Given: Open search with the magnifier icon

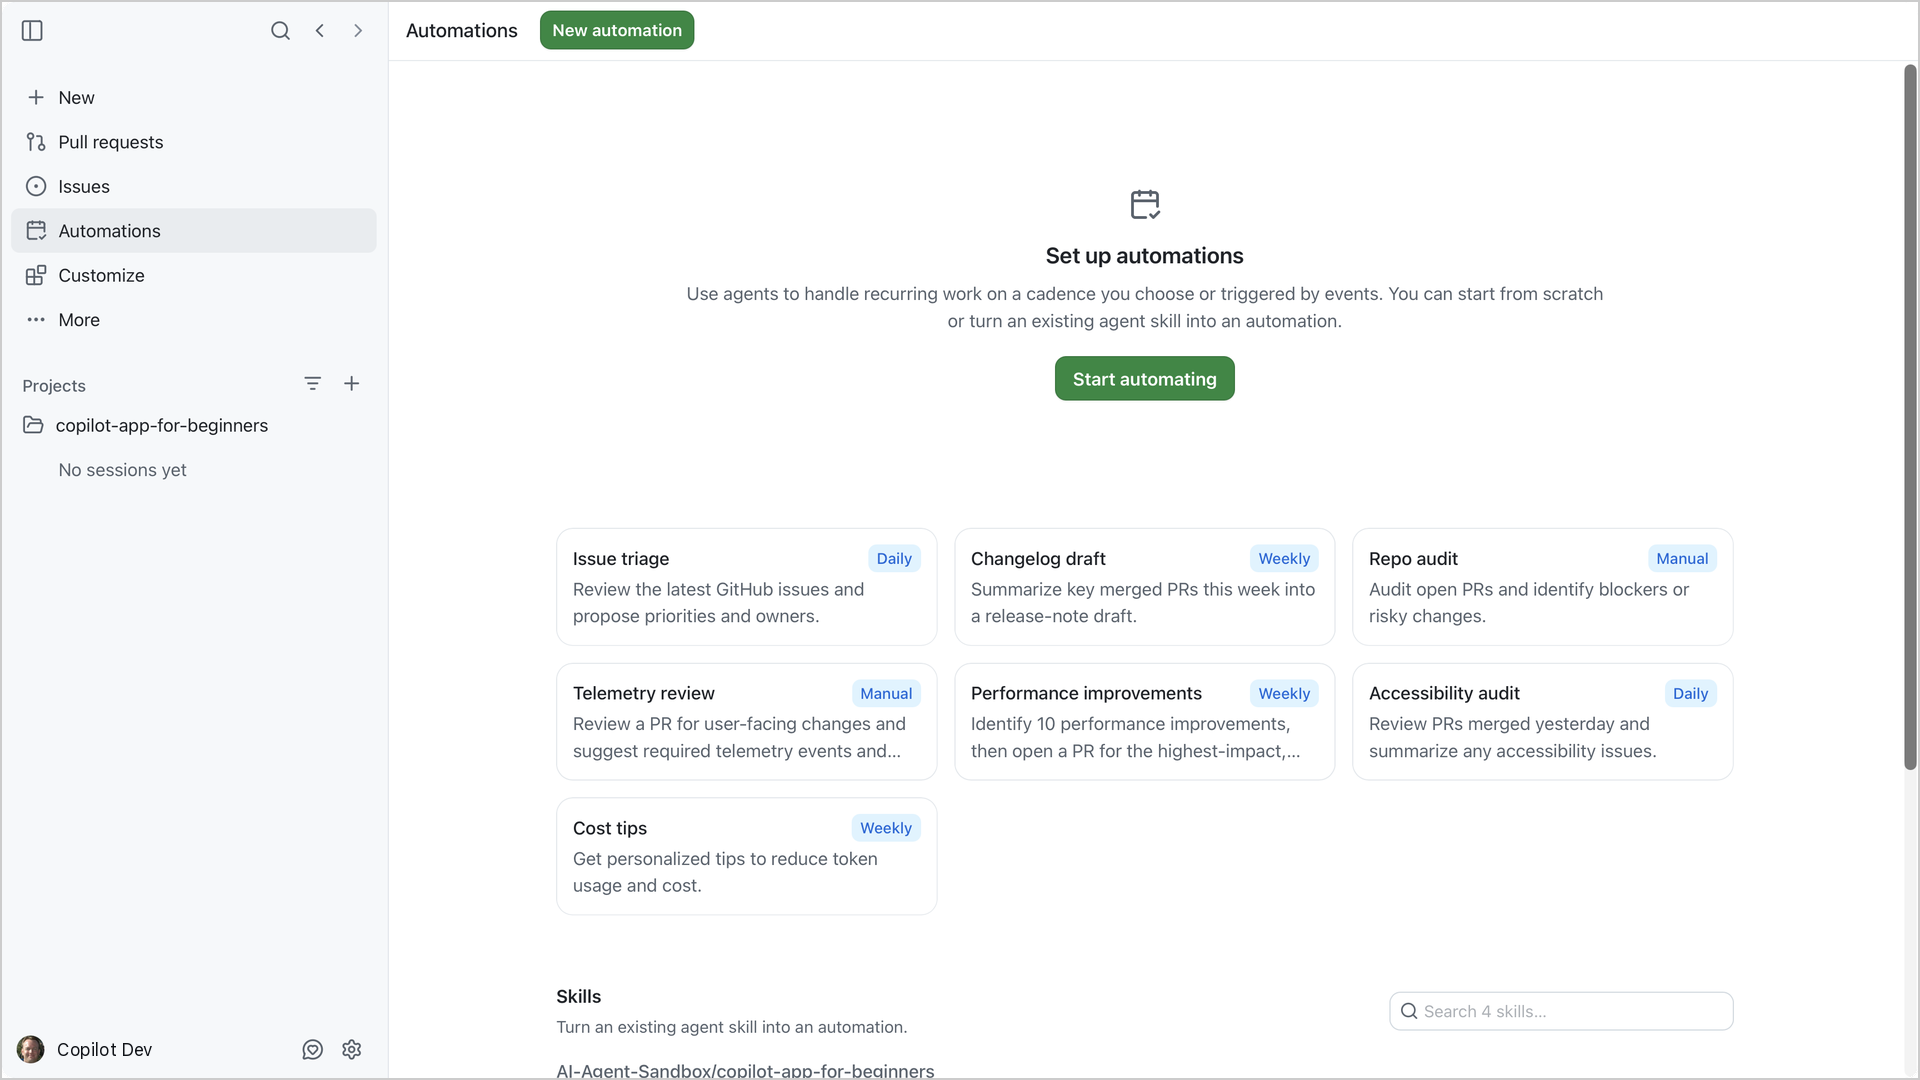Looking at the screenshot, I should 280,31.
